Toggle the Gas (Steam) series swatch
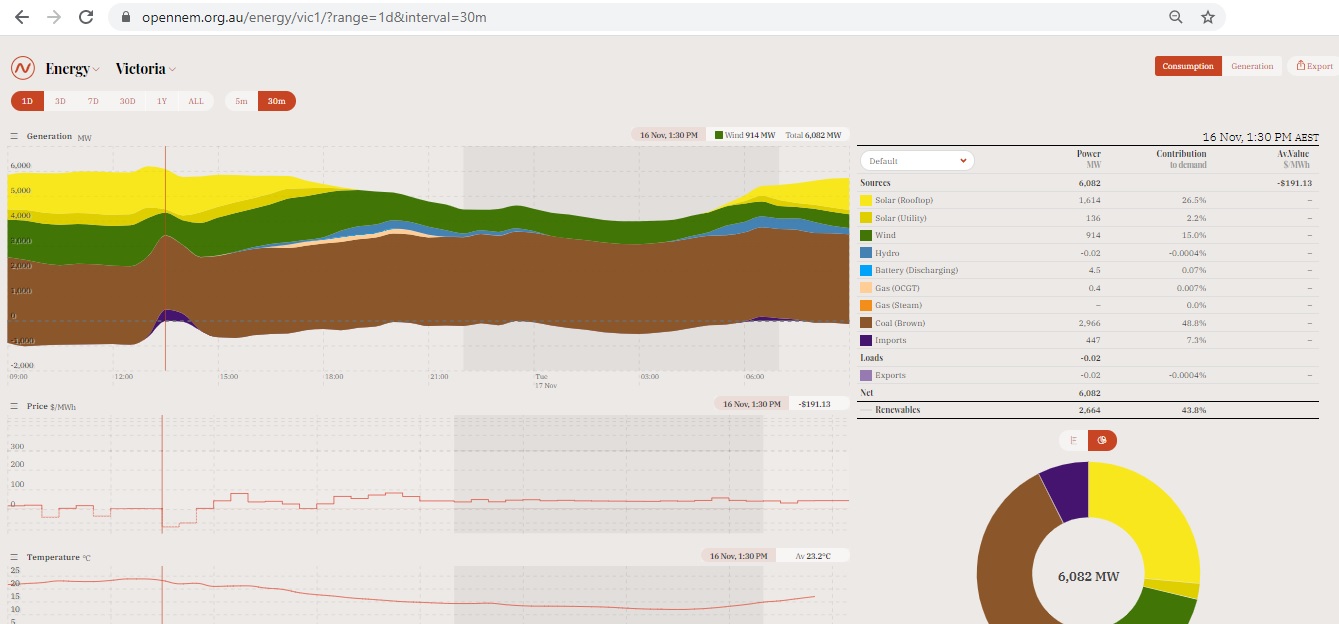 [x=866, y=305]
